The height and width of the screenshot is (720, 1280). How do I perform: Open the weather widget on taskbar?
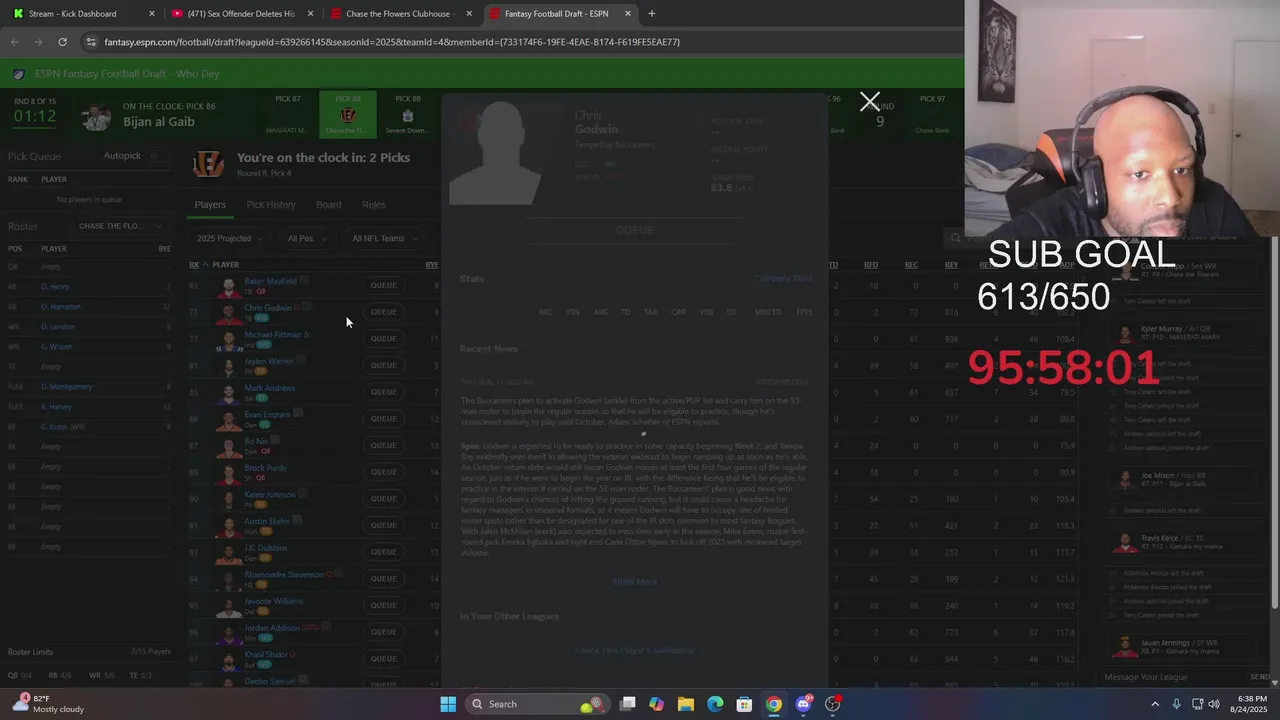(48, 704)
